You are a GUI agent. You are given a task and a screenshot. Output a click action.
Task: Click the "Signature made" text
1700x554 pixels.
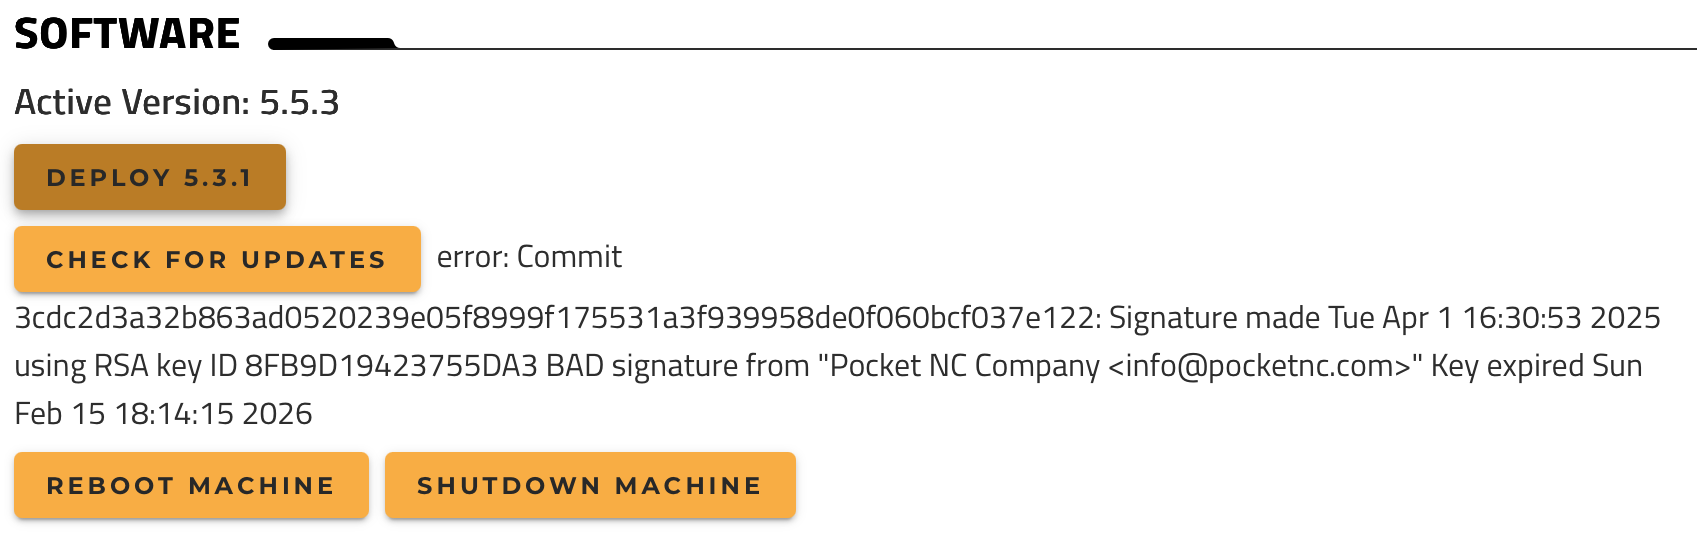[x=1214, y=318]
